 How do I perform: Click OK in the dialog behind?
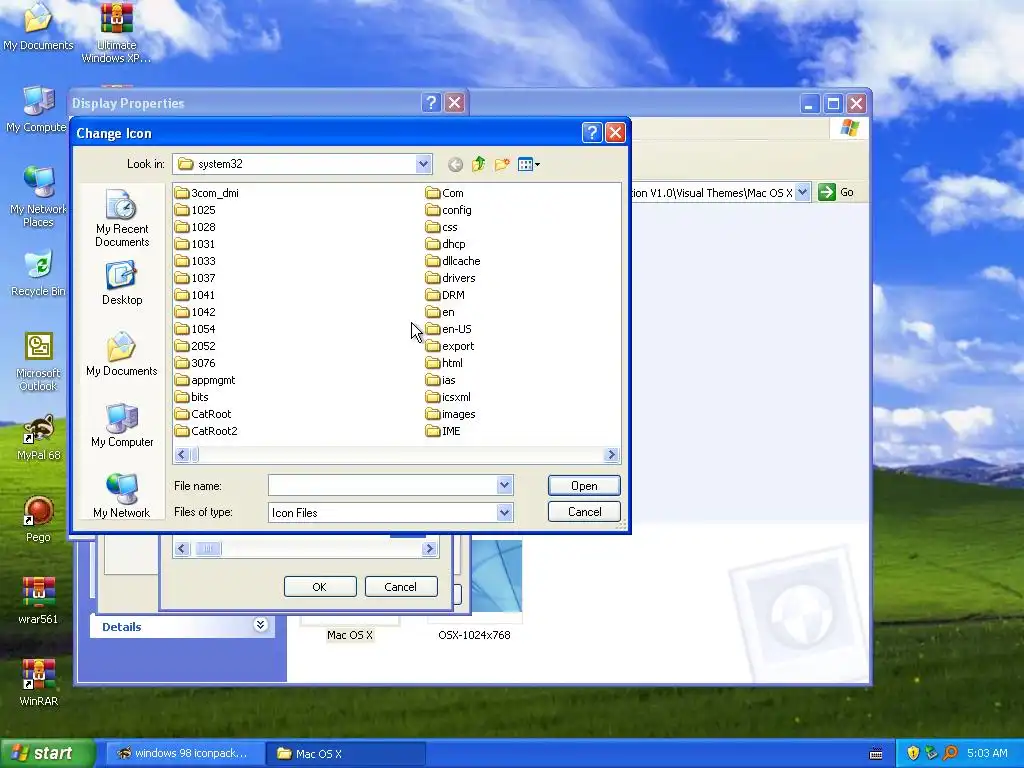click(320, 586)
